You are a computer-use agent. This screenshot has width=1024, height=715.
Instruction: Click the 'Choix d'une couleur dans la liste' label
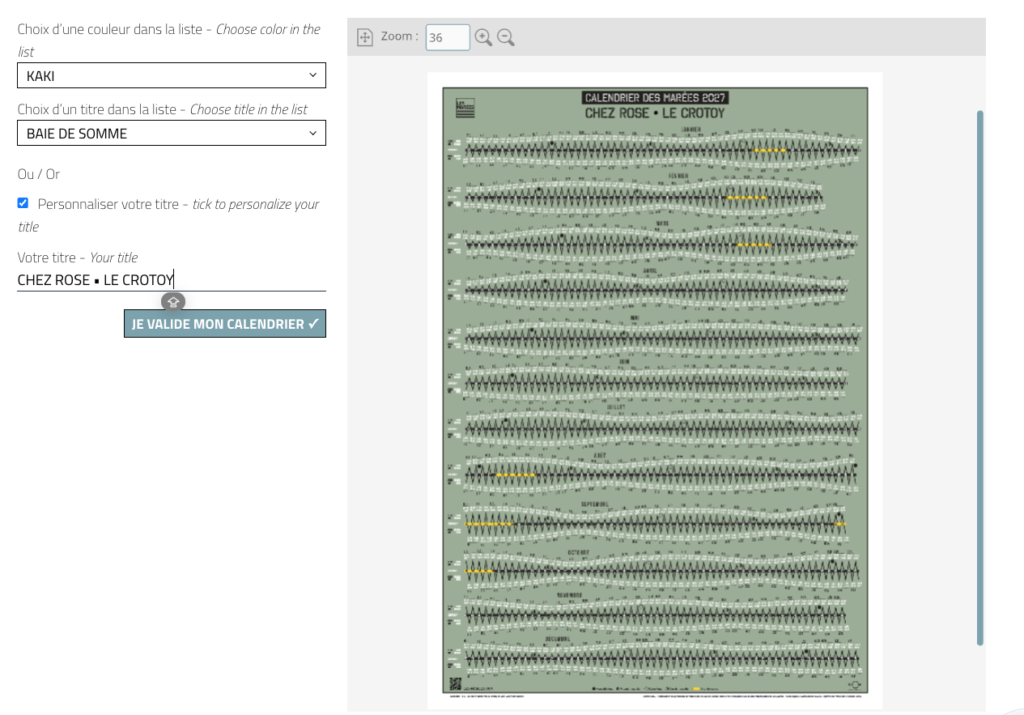(168, 40)
